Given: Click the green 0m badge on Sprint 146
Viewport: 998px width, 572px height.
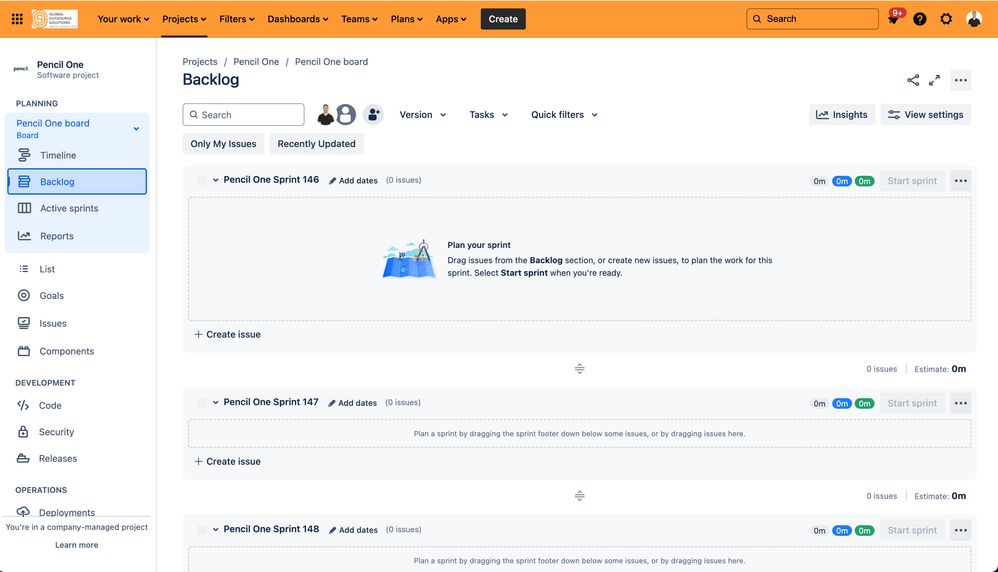Looking at the screenshot, I should click(864, 181).
